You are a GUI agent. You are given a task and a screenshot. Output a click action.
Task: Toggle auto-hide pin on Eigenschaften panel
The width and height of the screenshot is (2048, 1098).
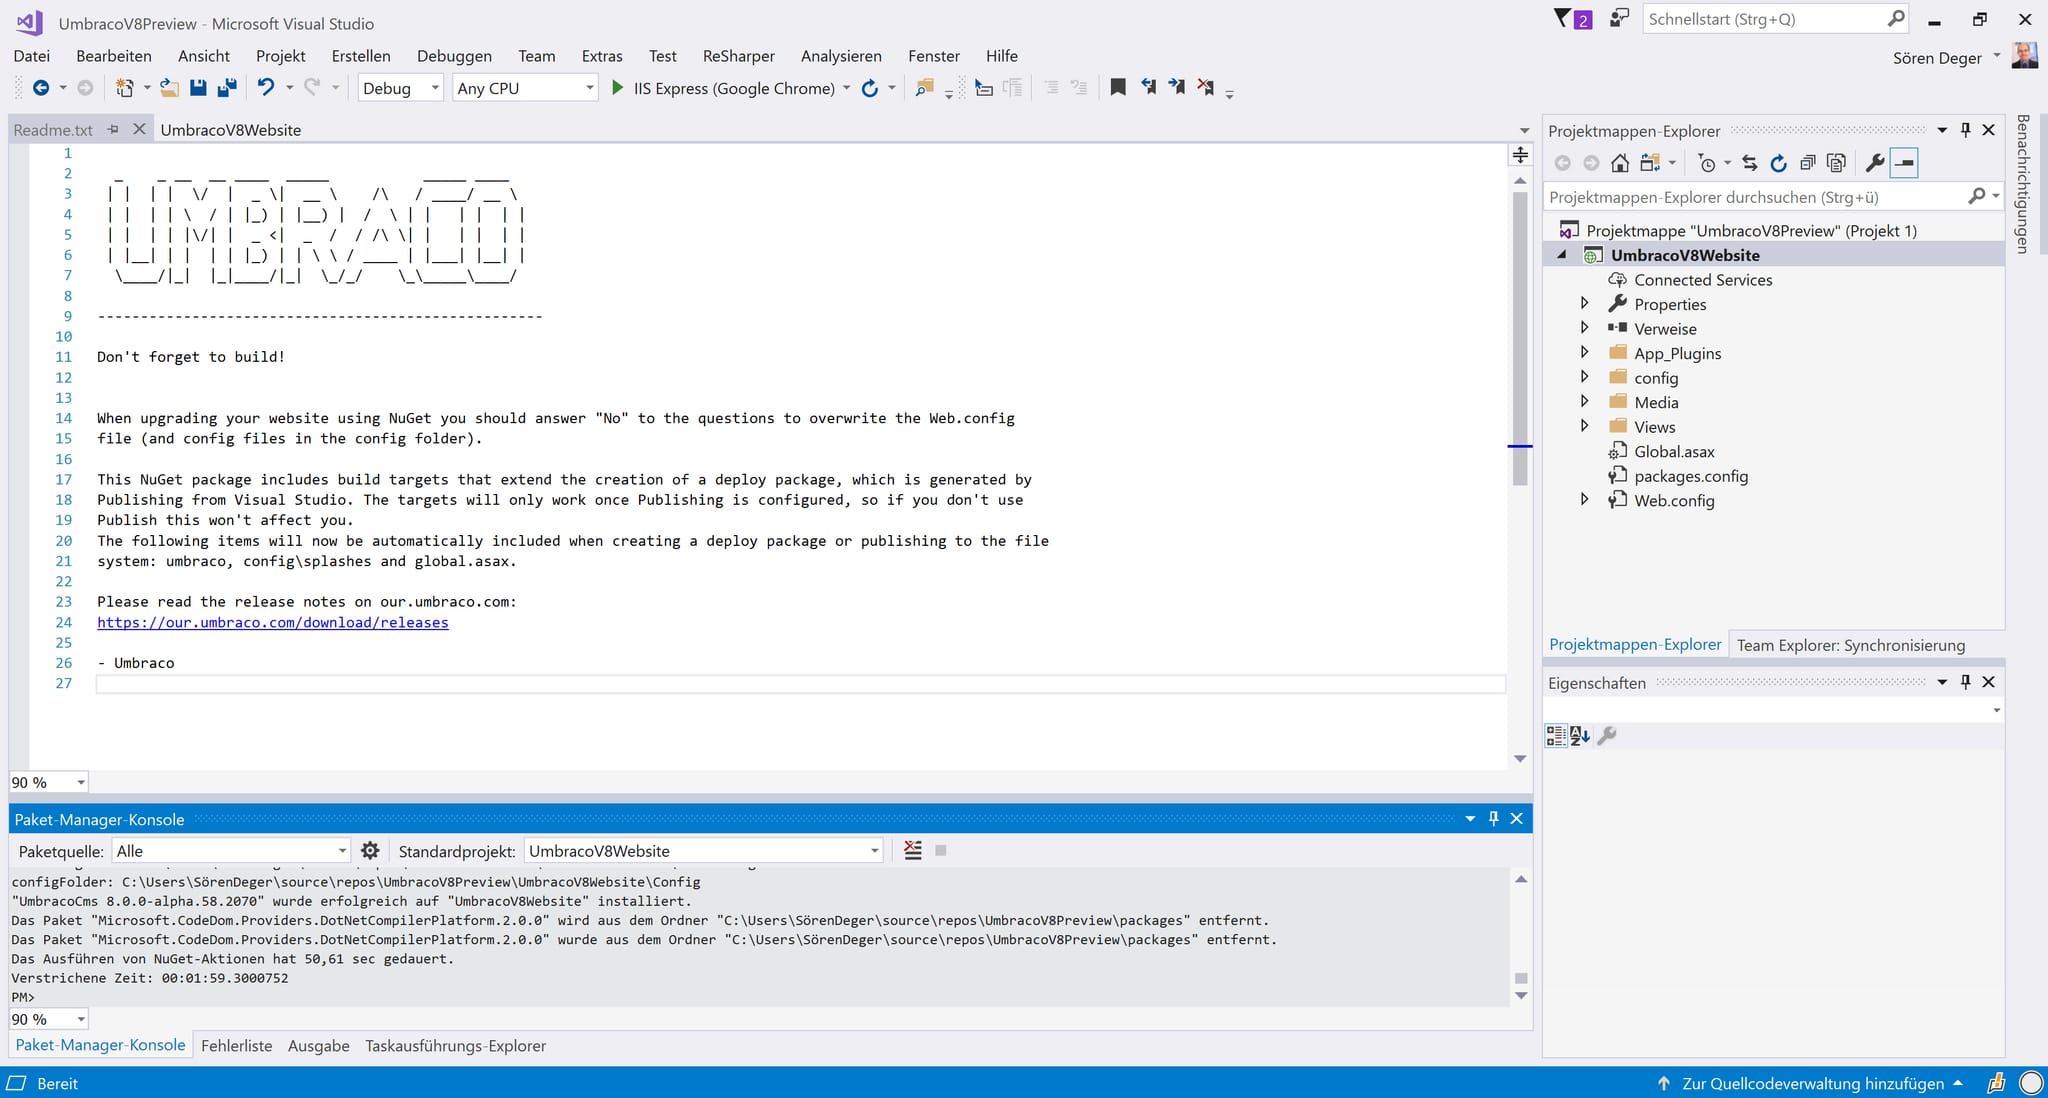1966,682
